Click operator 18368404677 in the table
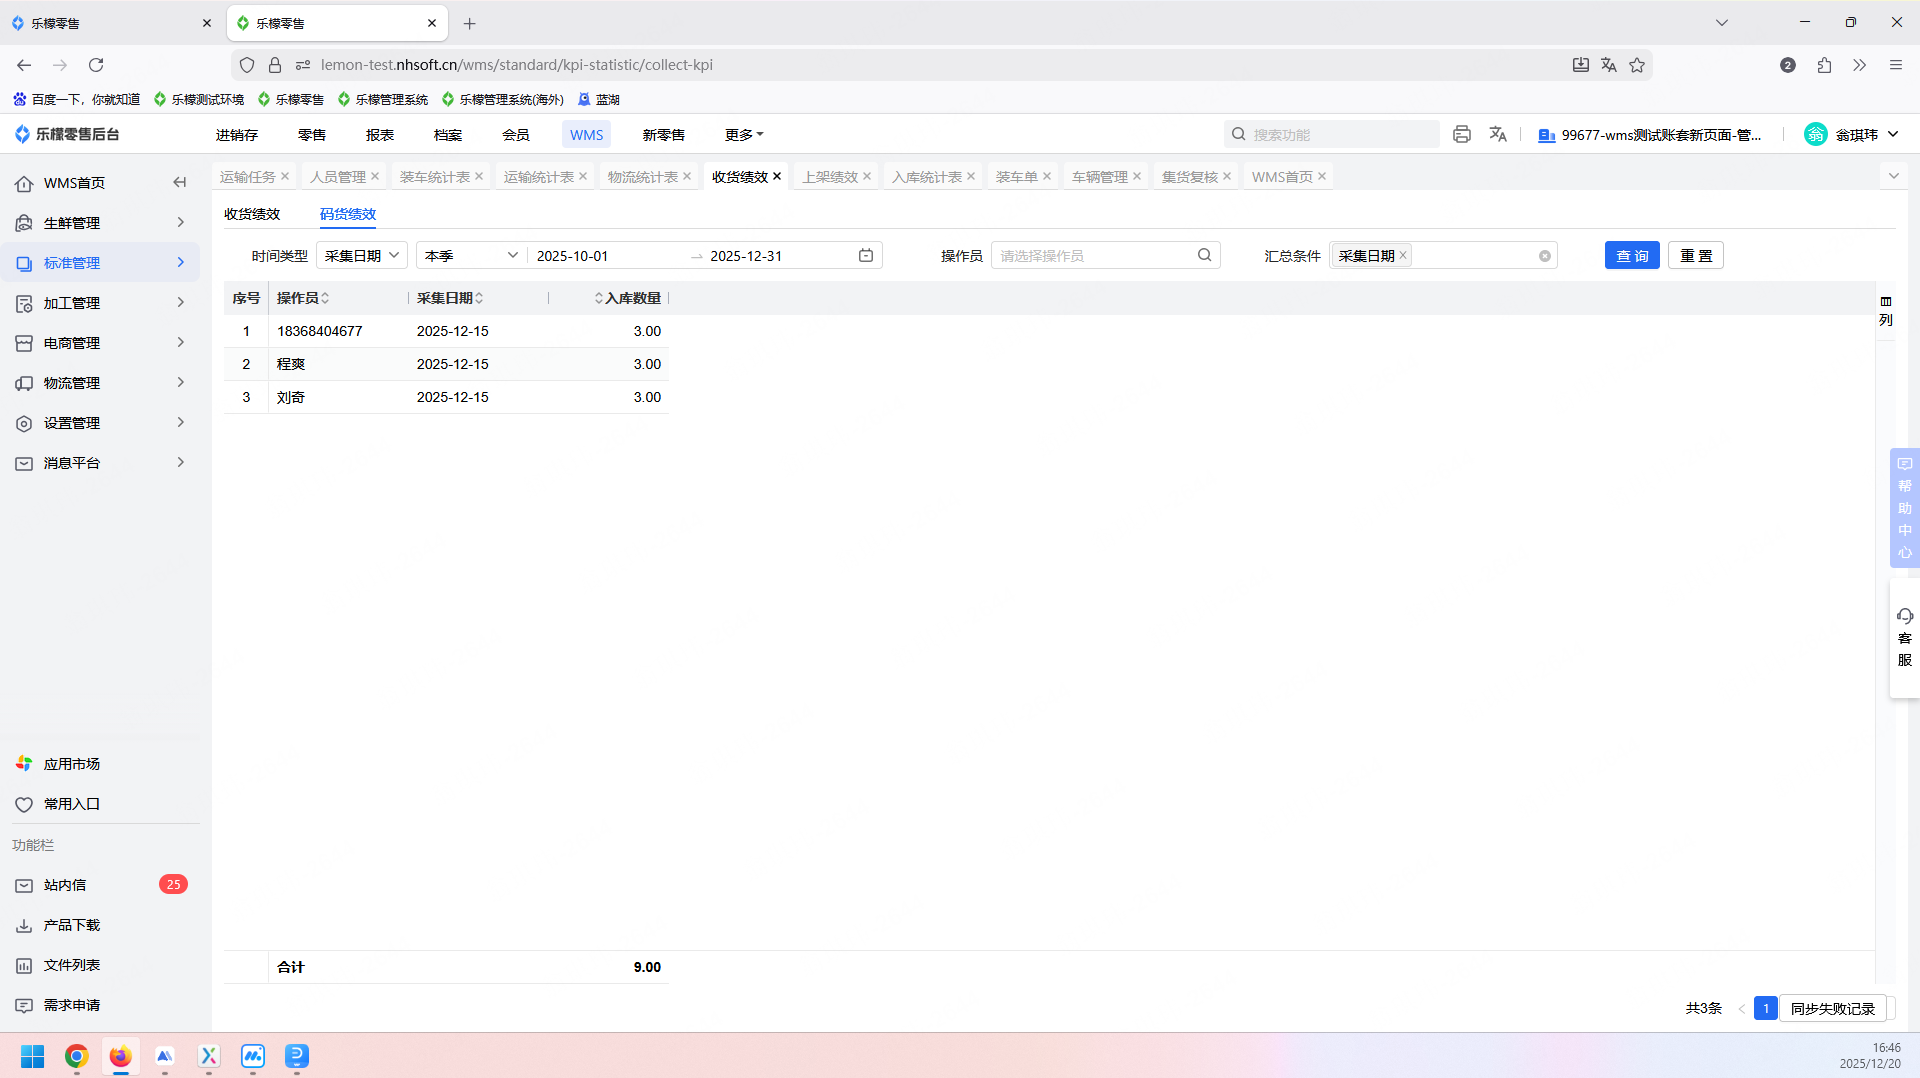This screenshot has width=1920, height=1078. [320, 331]
